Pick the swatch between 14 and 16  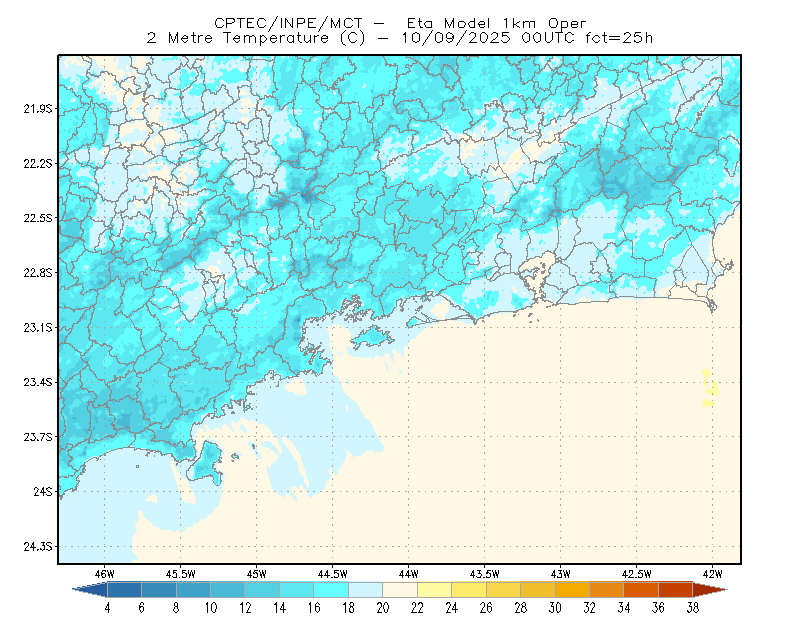[x=297, y=589]
